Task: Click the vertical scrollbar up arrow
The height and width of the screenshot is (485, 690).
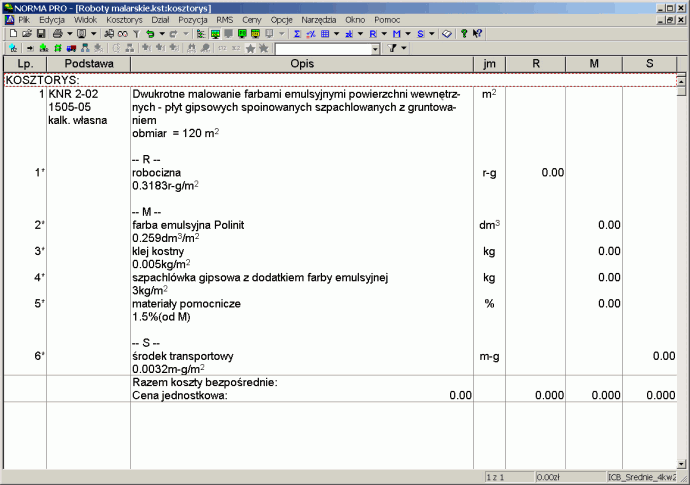Action: tap(682, 79)
